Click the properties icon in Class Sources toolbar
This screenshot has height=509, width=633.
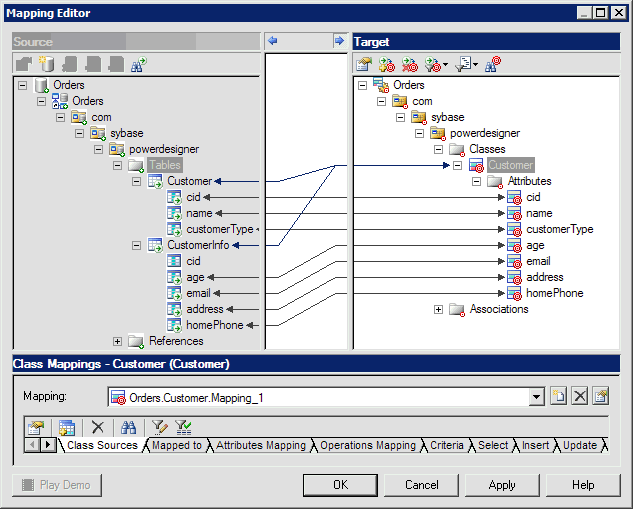[x=36, y=427]
